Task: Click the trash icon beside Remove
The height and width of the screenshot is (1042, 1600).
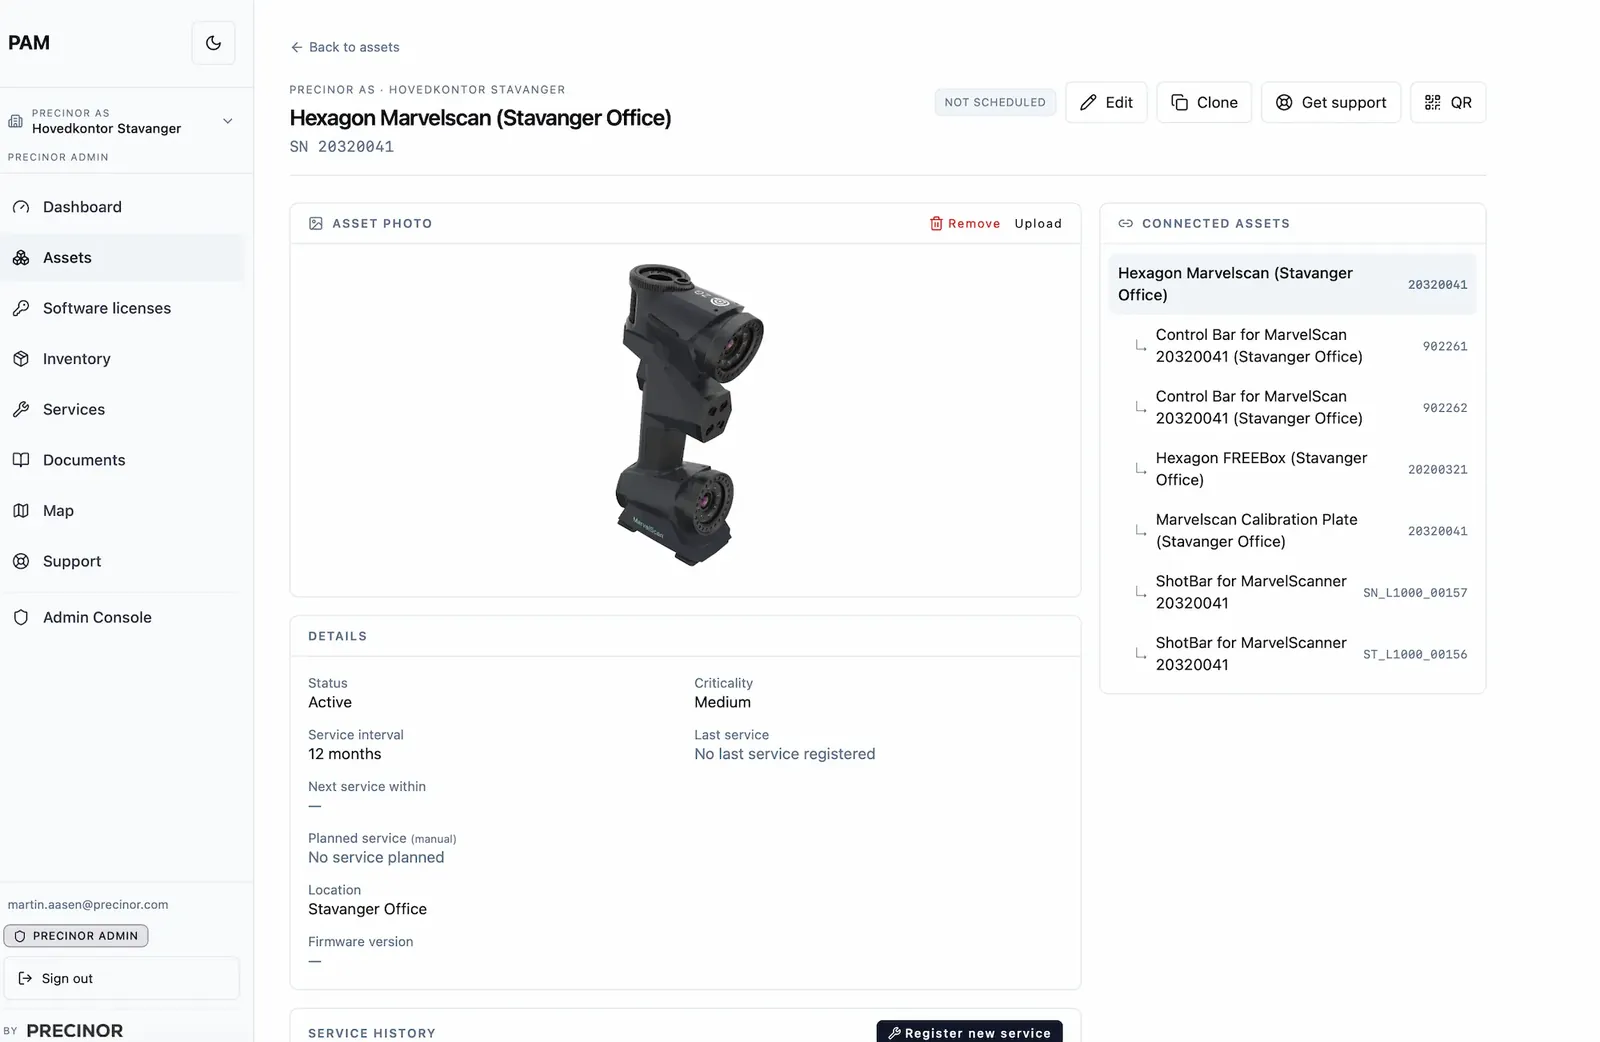Action: click(936, 224)
